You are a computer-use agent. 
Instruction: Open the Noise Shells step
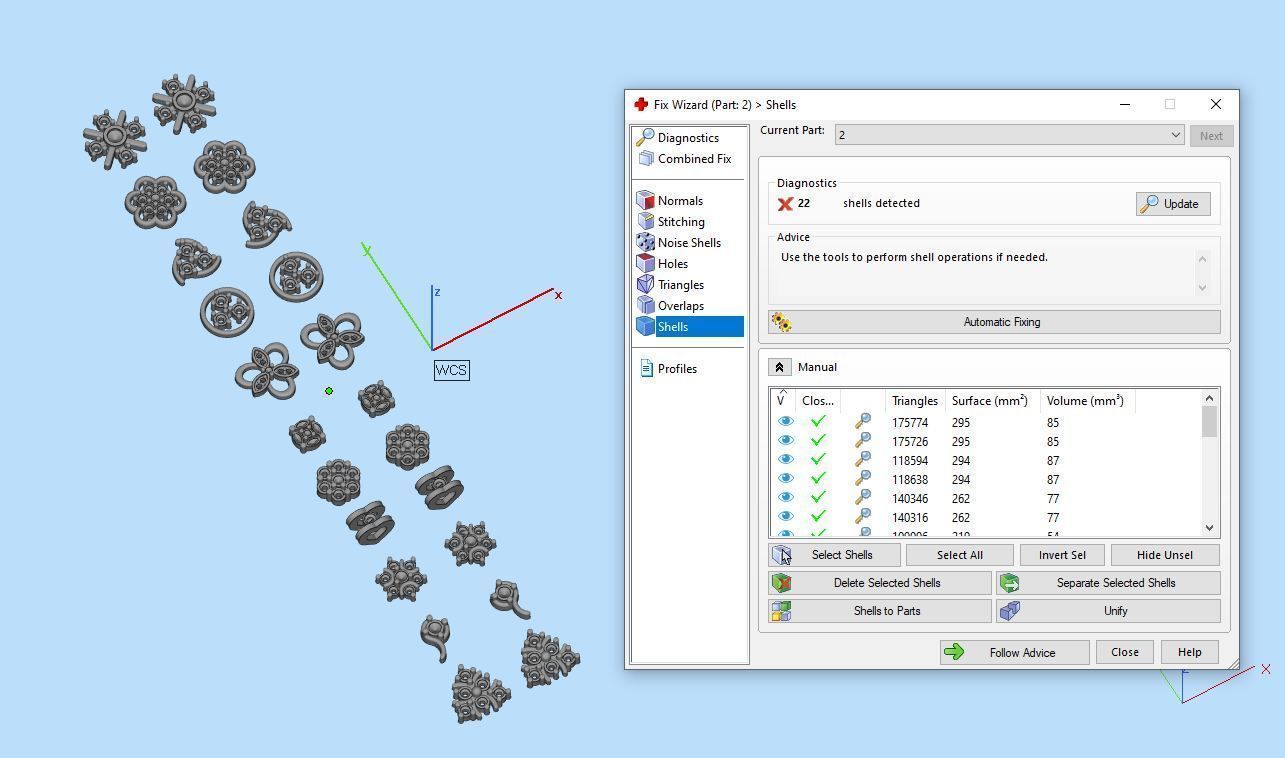[x=689, y=243]
